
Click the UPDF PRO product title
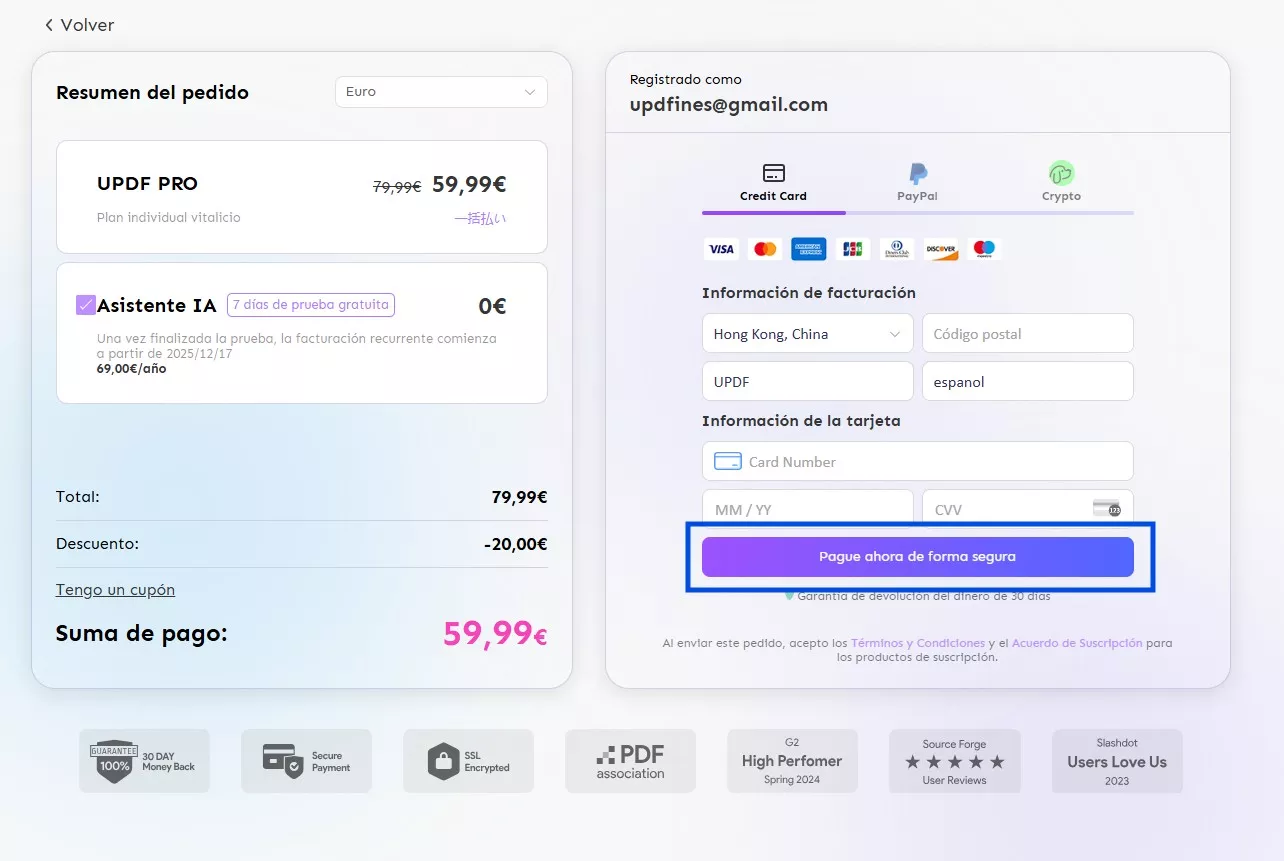148,184
